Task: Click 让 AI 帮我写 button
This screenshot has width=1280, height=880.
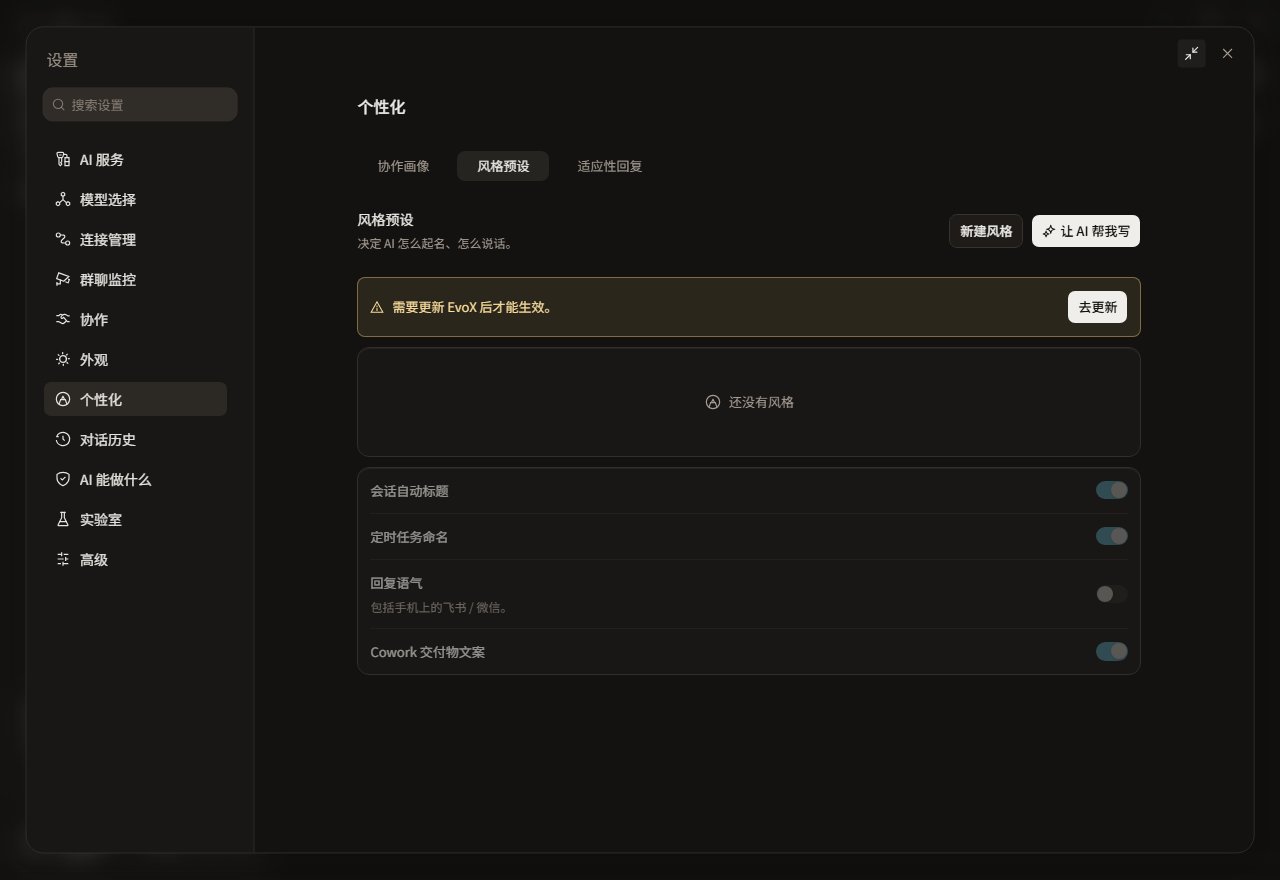Action: click(x=1086, y=231)
